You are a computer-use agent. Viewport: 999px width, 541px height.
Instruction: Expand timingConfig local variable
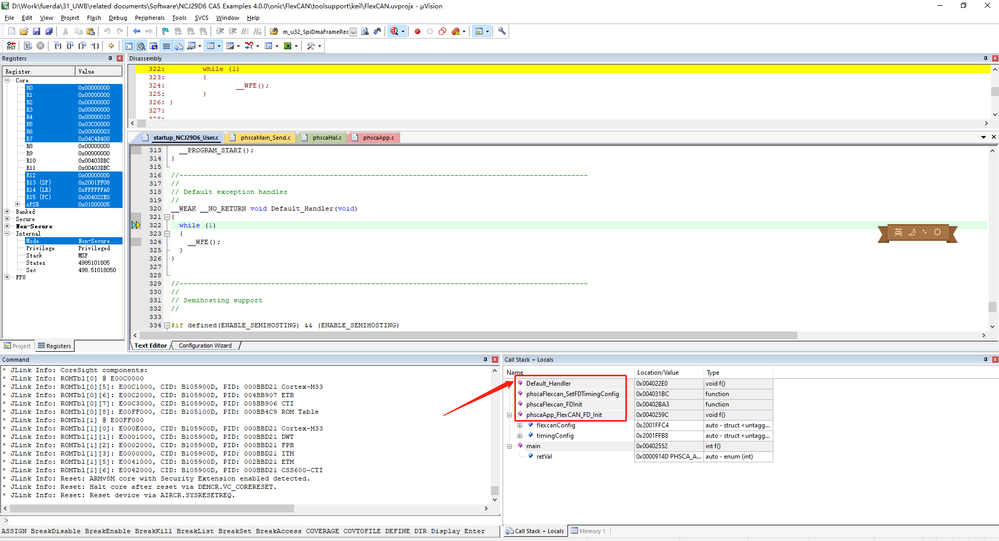[520, 436]
